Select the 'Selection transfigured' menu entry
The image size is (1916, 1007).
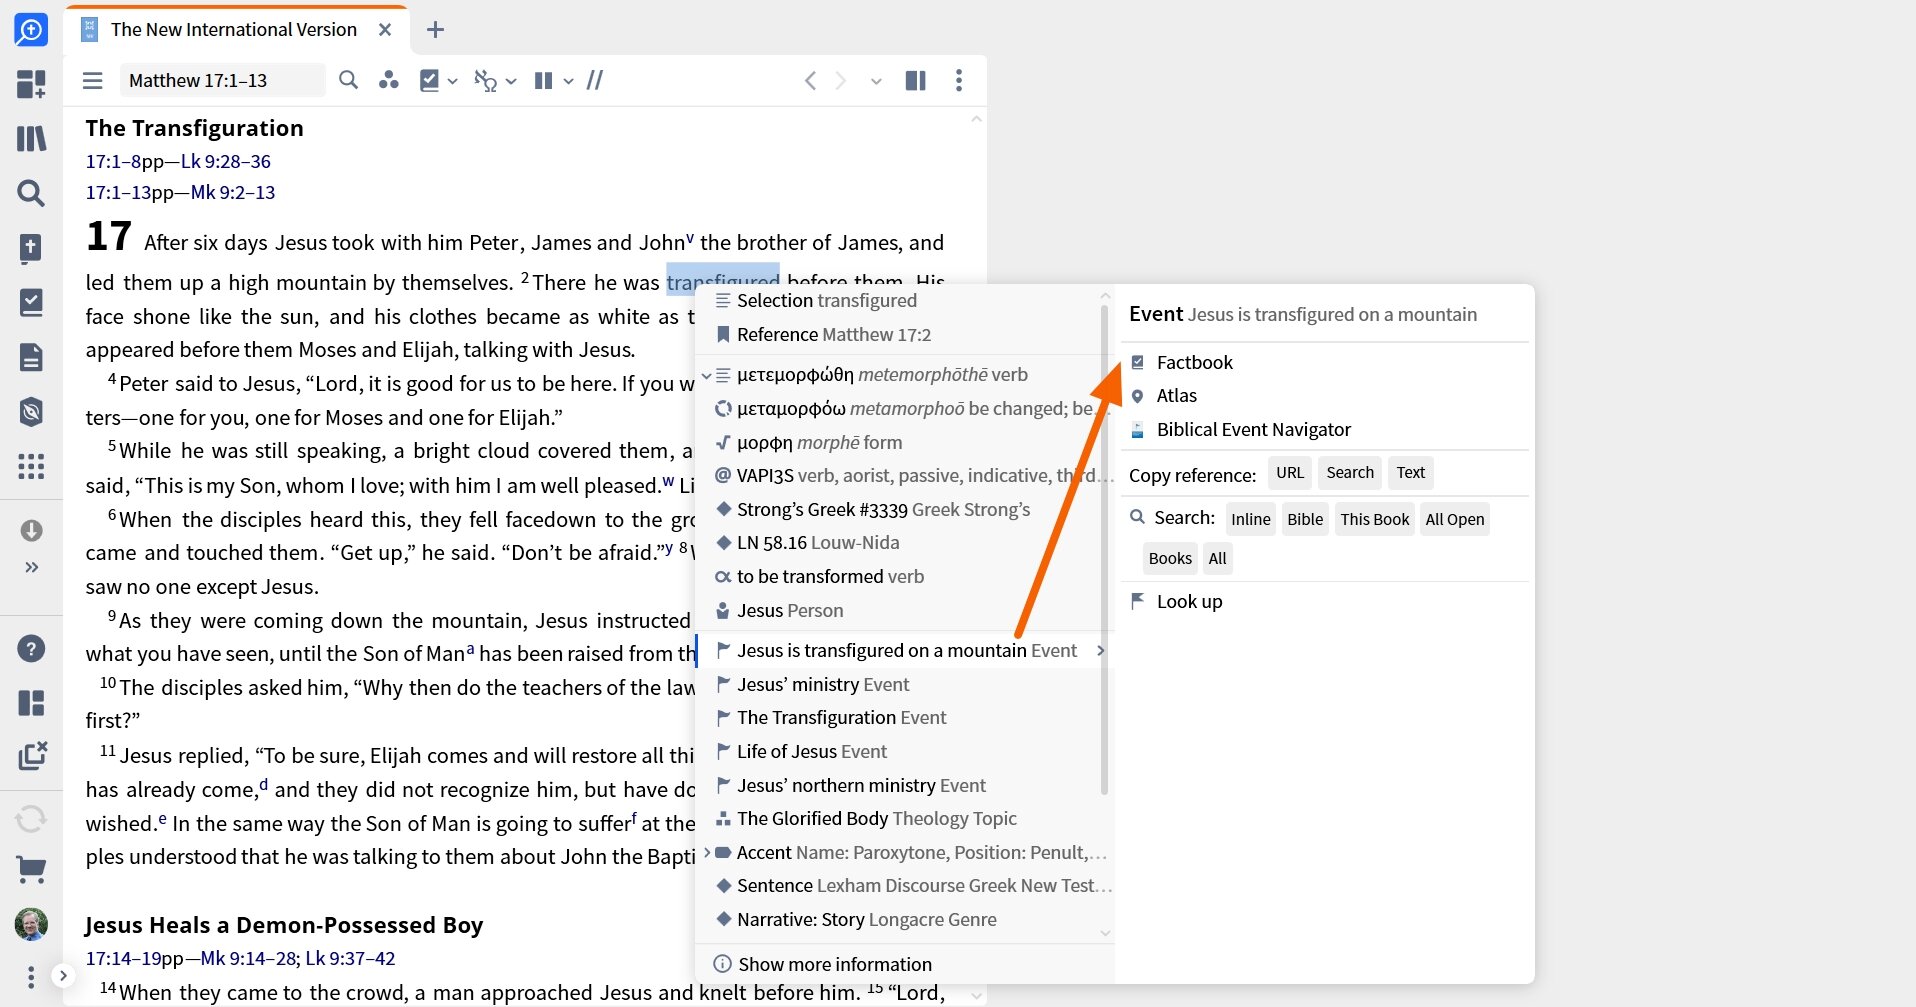tap(903, 301)
